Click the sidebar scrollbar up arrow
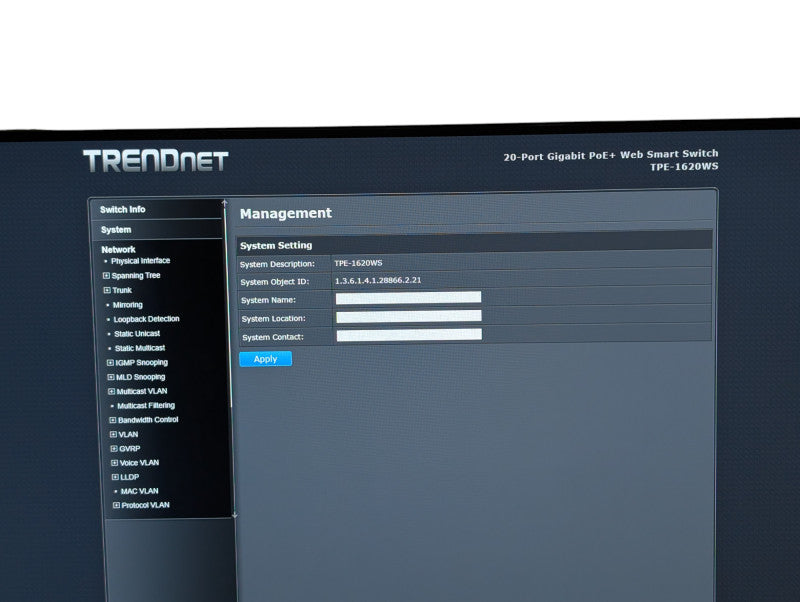The height and width of the screenshot is (602, 800). 224,203
